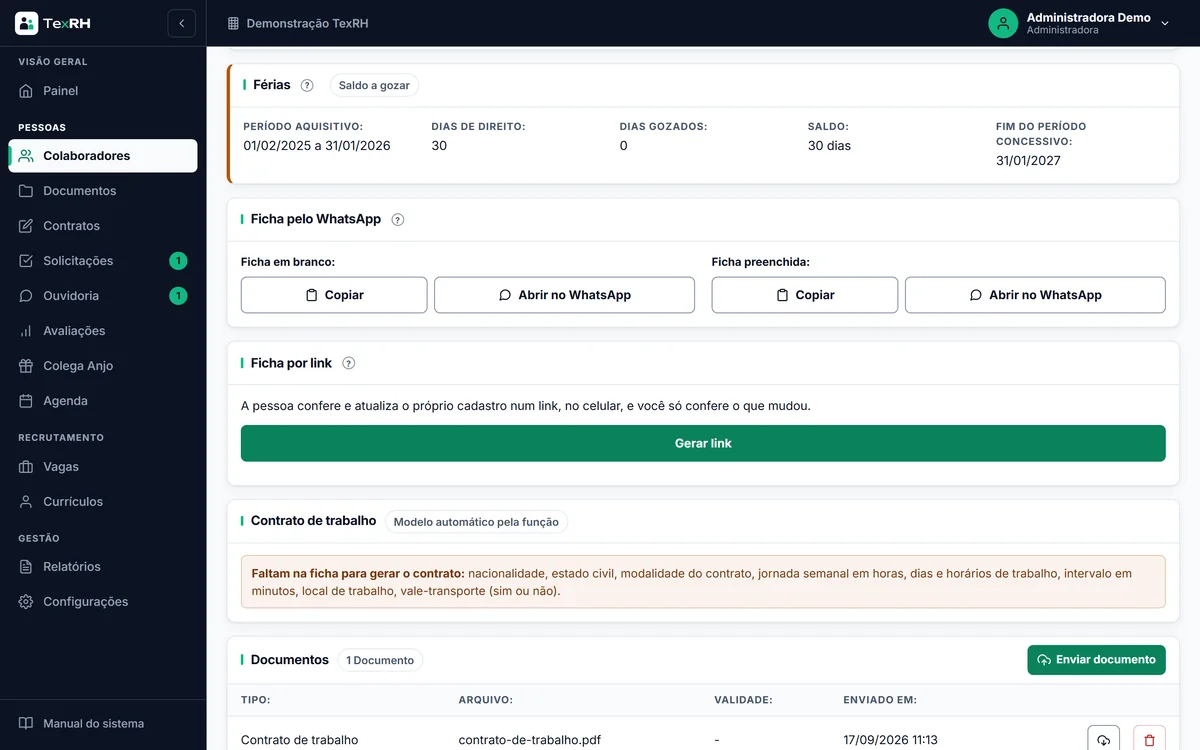The width and height of the screenshot is (1200, 750).
Task: Click the Enviar documento button
Action: click(1096, 660)
